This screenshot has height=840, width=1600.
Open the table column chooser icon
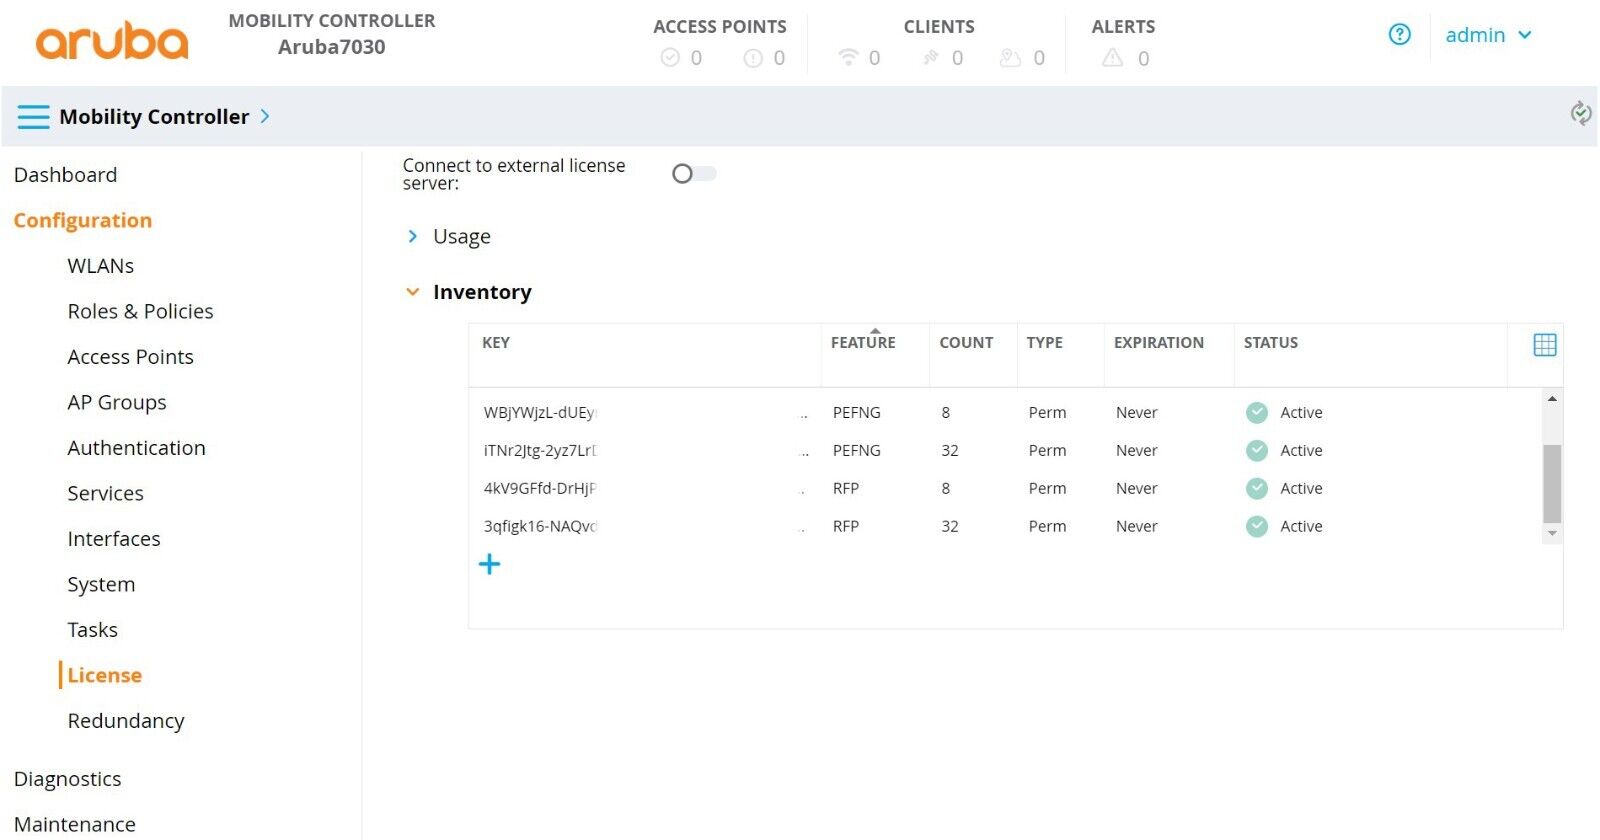point(1544,345)
